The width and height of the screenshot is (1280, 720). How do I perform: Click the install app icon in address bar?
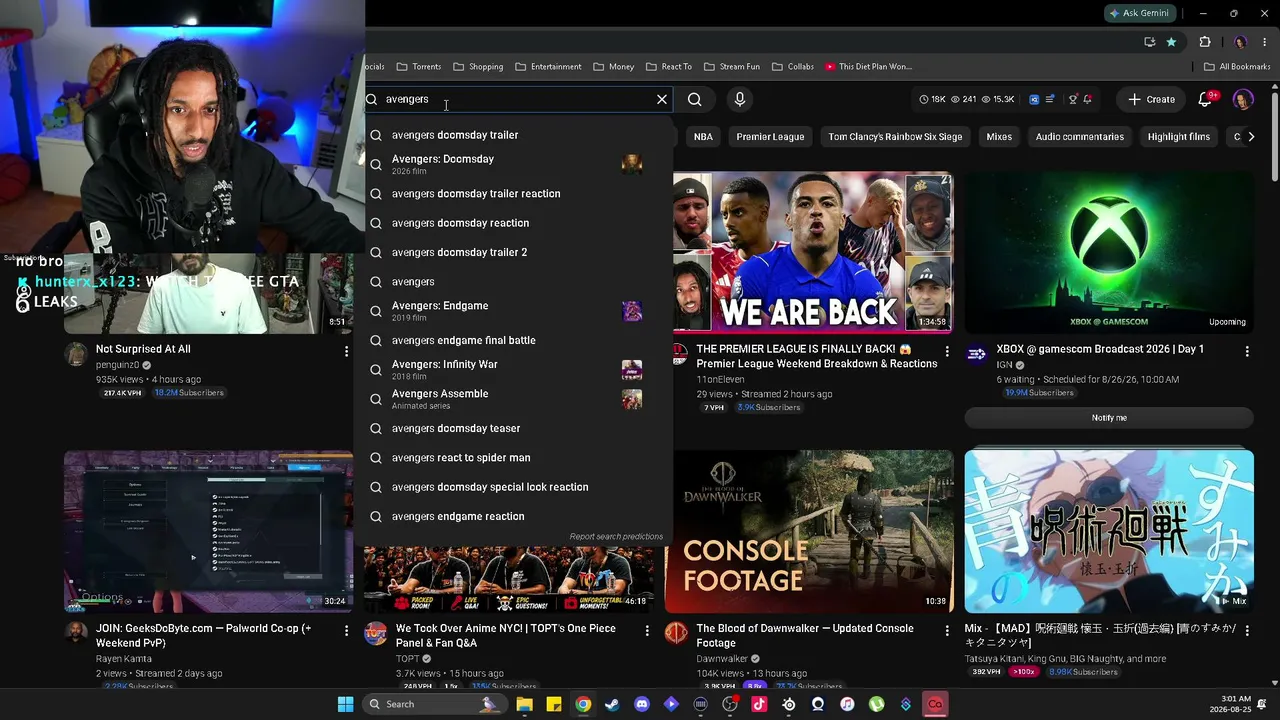pos(1150,42)
